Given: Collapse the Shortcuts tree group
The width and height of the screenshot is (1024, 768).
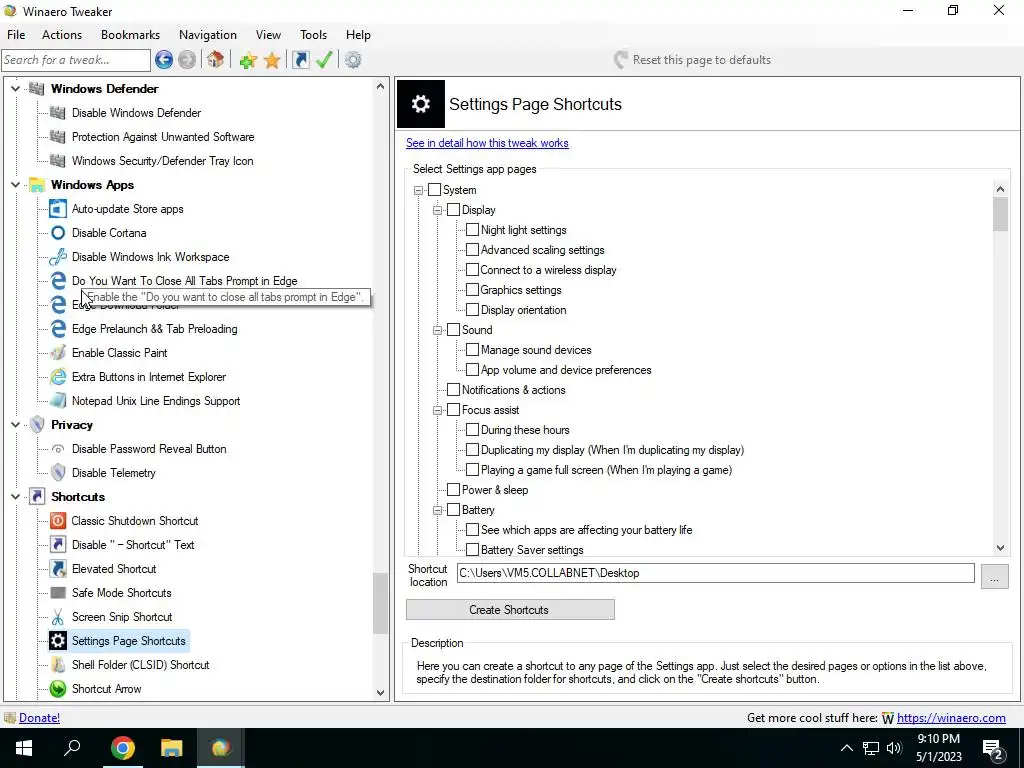Looking at the screenshot, I should point(15,497).
